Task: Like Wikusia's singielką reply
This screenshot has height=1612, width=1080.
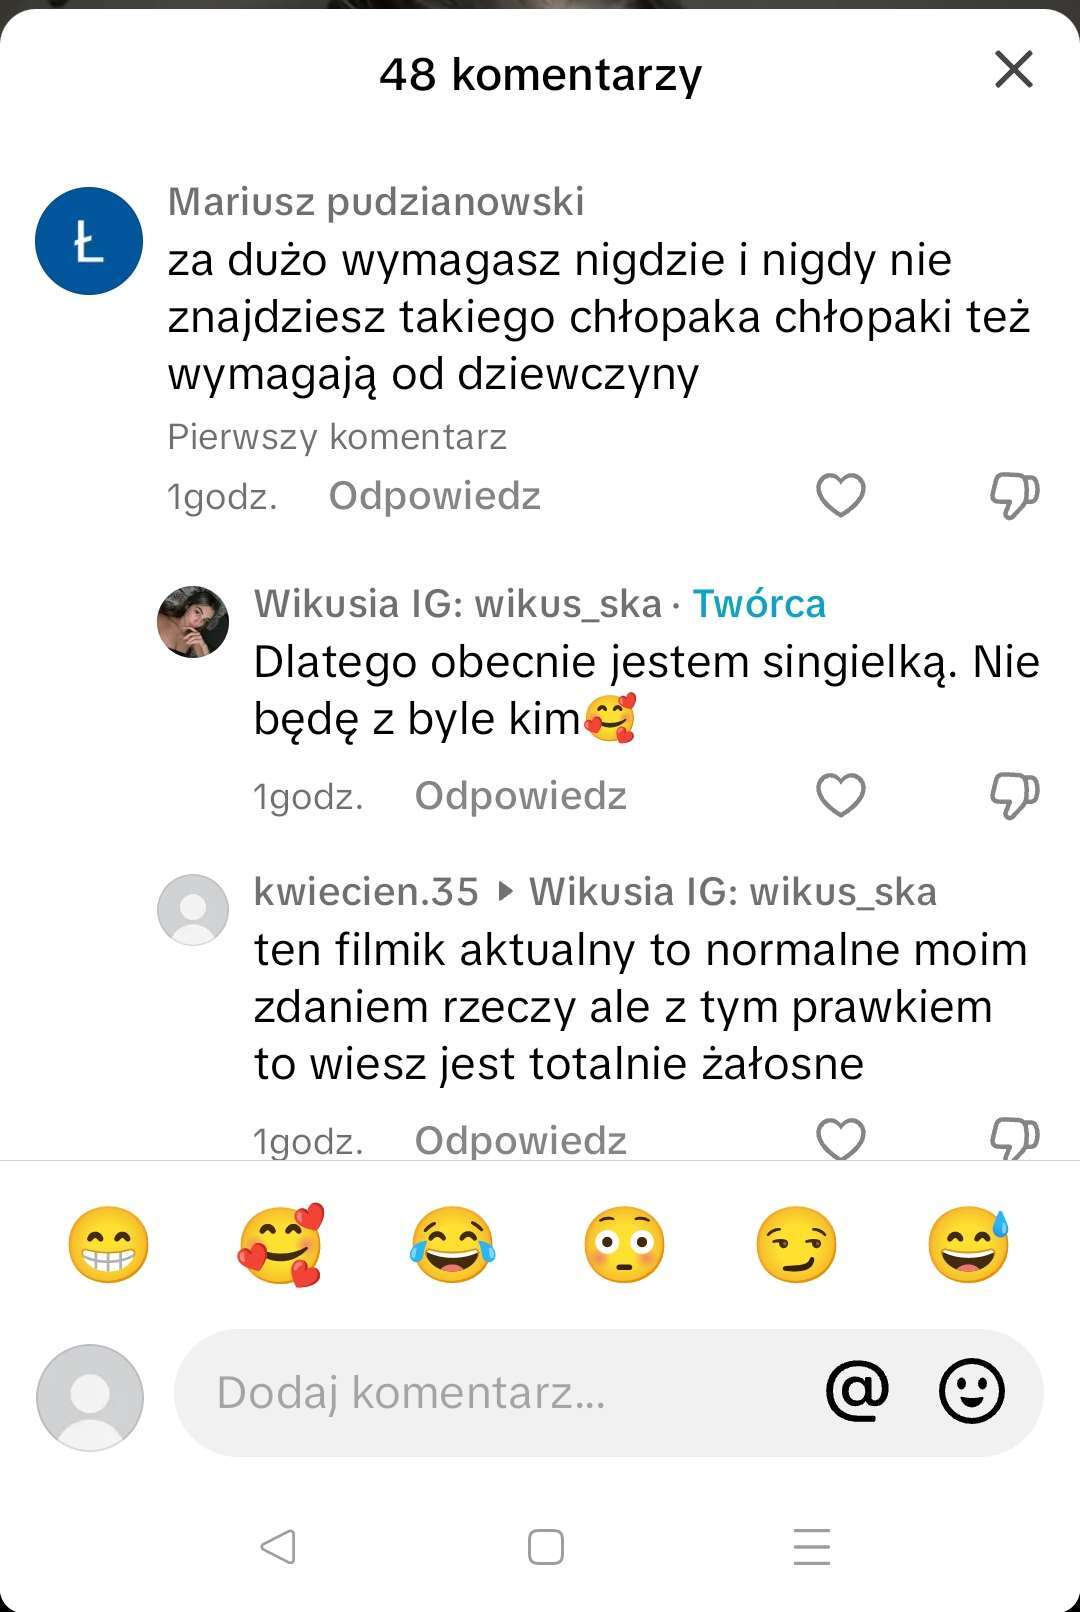Action: [840, 795]
